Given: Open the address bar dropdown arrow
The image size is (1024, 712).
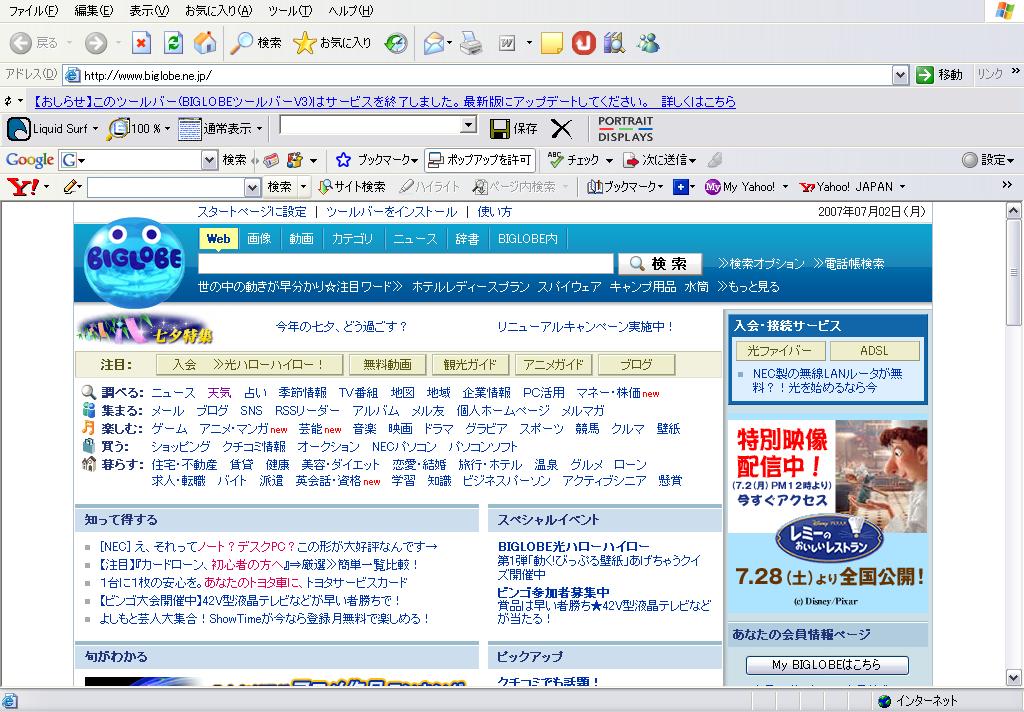Looking at the screenshot, I should pos(900,75).
